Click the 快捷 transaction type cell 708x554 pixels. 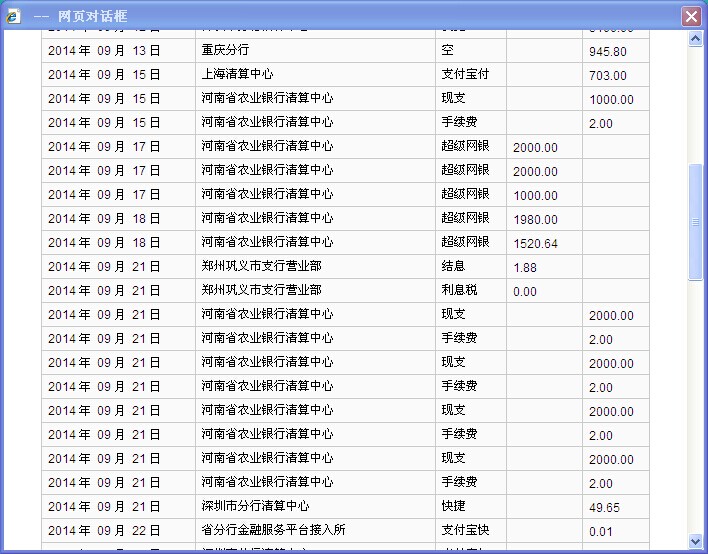(453, 506)
